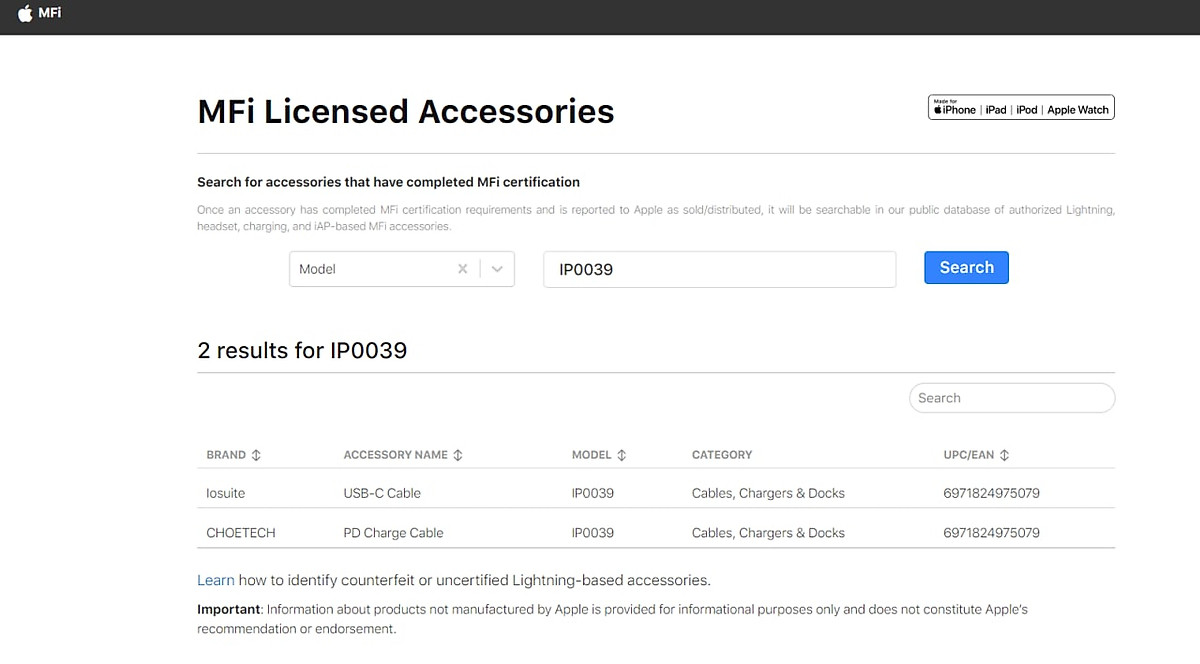Clear the Model selection with the X icon

pyautogui.click(x=462, y=269)
